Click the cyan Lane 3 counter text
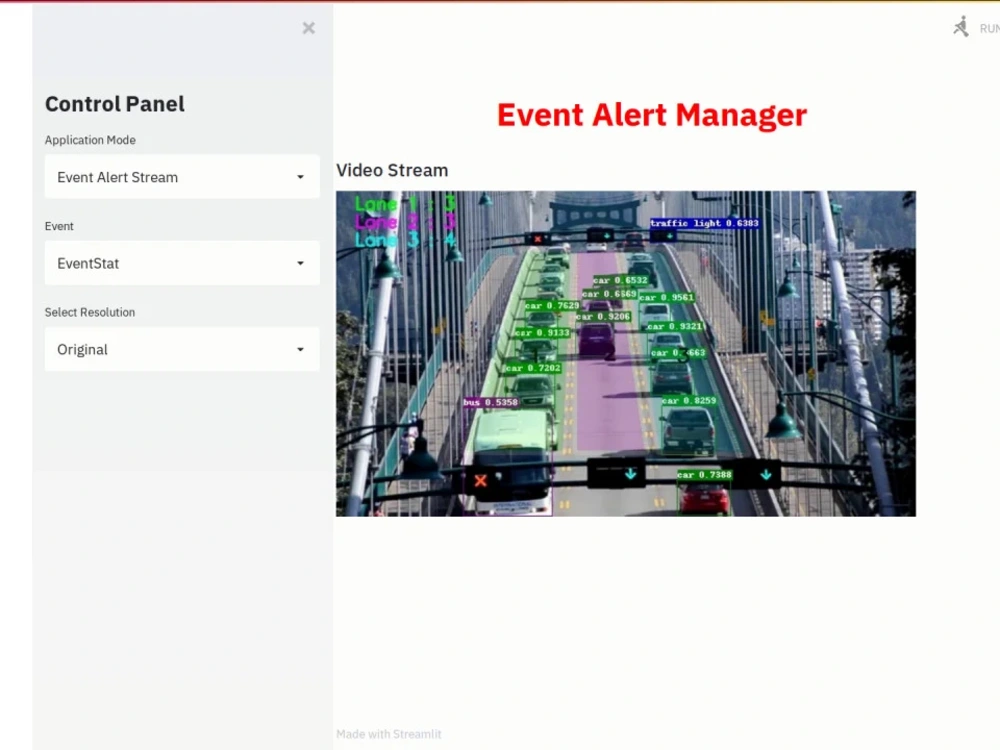Viewport: 1000px width, 750px height. click(406, 240)
